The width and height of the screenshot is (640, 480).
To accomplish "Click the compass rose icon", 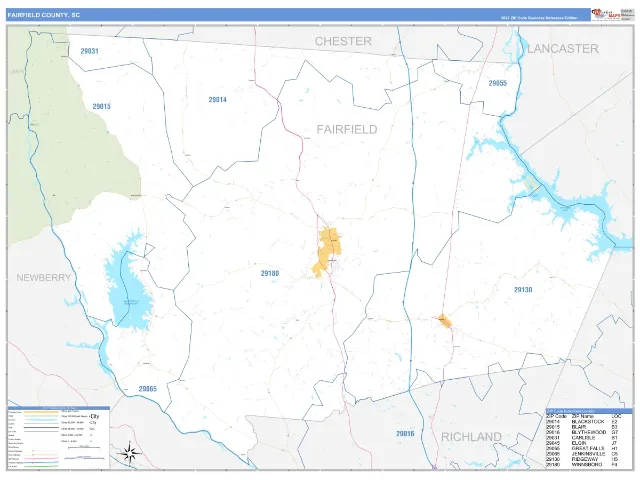I will [129, 453].
